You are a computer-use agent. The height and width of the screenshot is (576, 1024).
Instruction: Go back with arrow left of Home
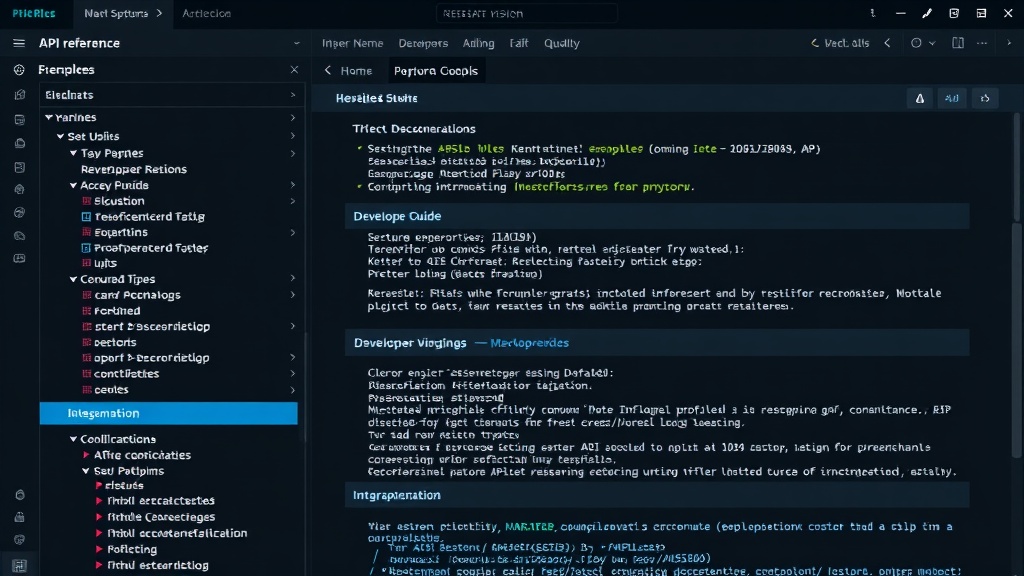328,71
